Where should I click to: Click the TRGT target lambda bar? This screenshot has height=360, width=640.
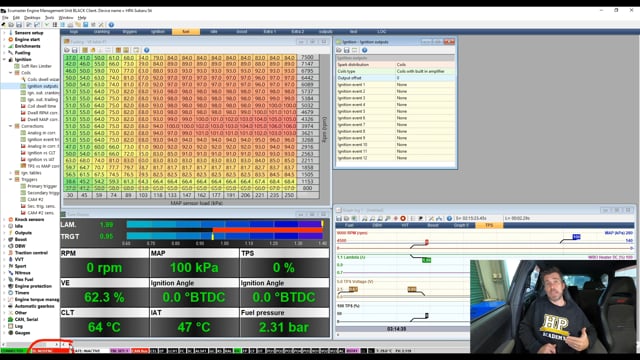(x=225, y=236)
